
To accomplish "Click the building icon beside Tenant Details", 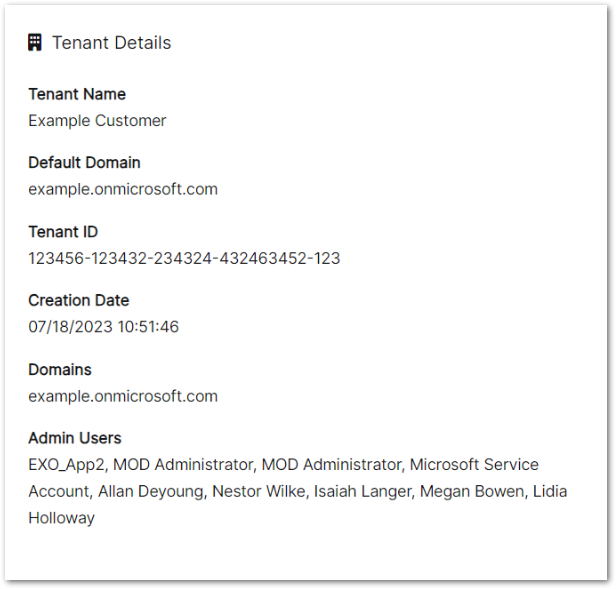I will pyautogui.click(x=35, y=43).
